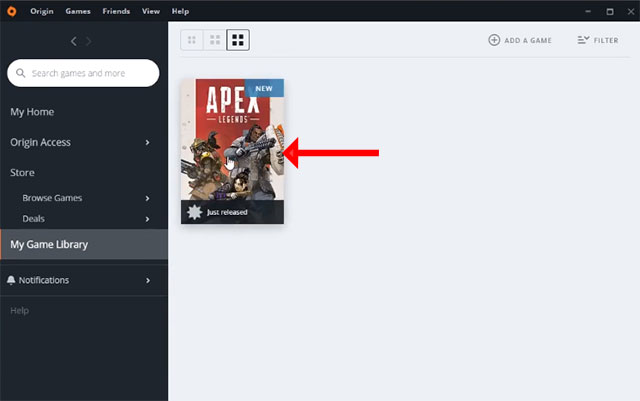
Task: Click the plus circle Add icon
Action: click(494, 40)
